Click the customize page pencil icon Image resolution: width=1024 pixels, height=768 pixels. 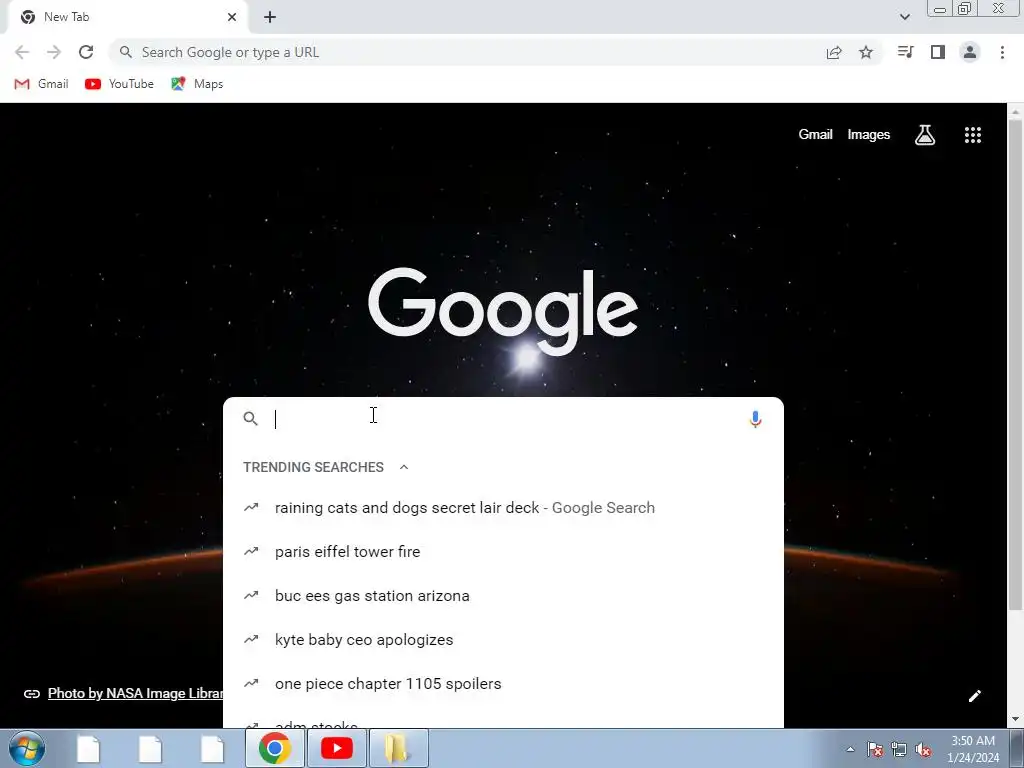[974, 696]
